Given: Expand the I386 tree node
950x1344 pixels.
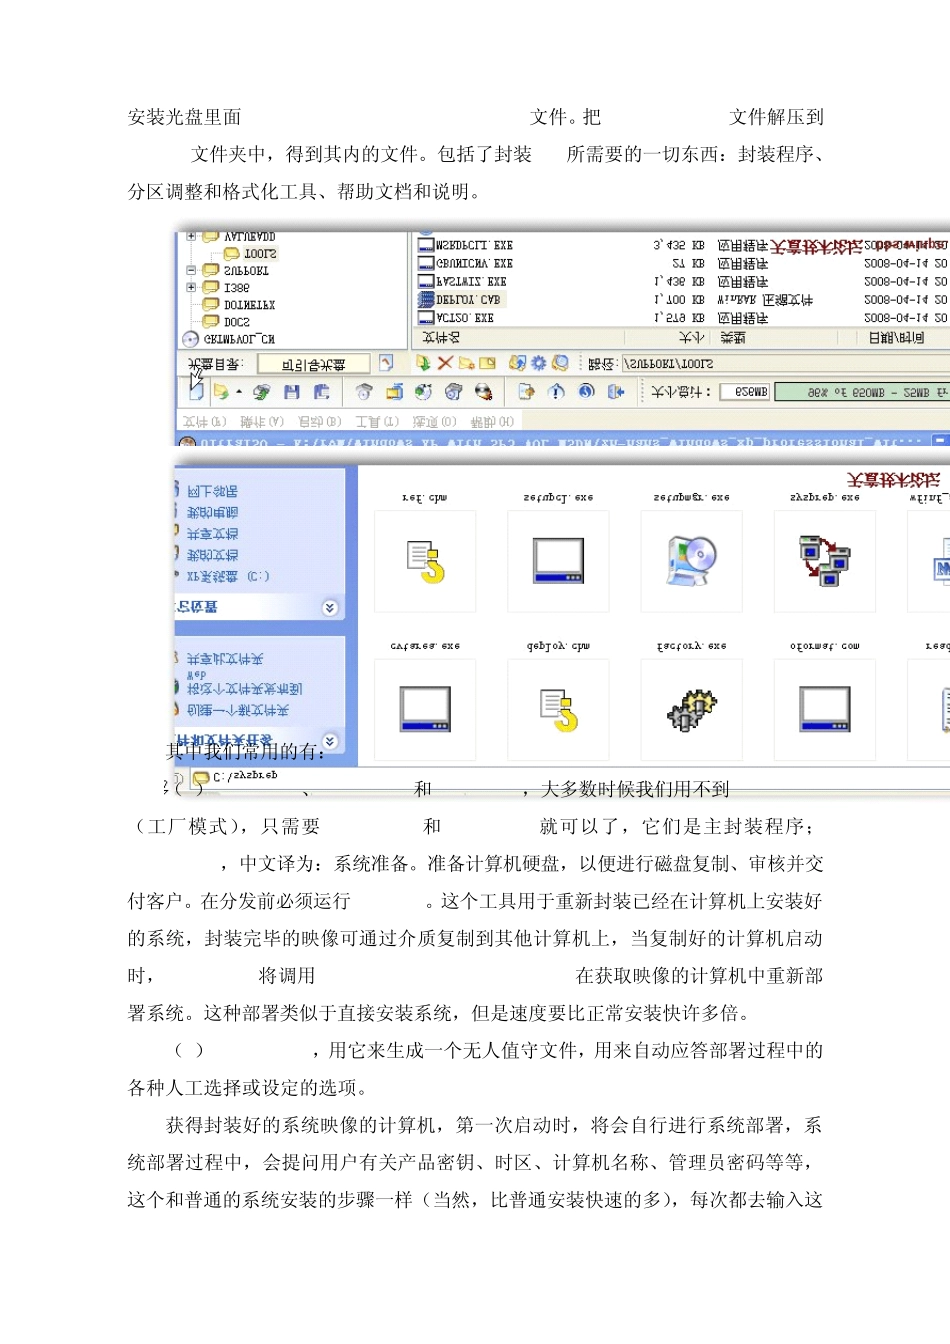Looking at the screenshot, I should [191, 287].
